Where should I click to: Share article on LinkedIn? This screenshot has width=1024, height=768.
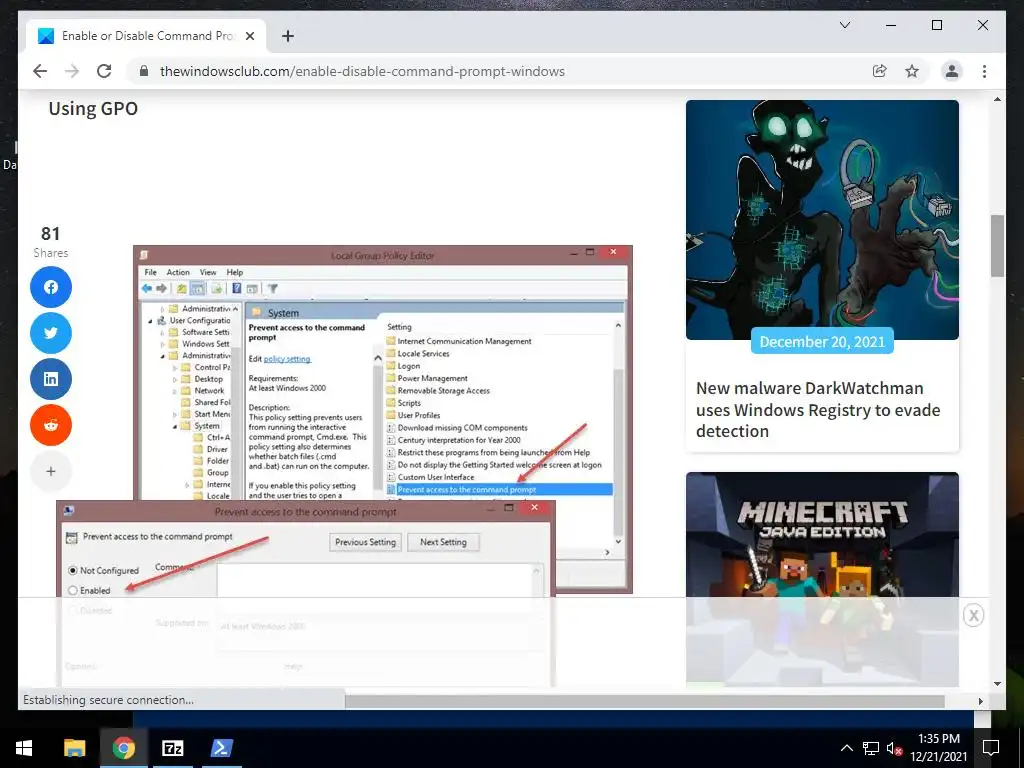click(x=51, y=379)
